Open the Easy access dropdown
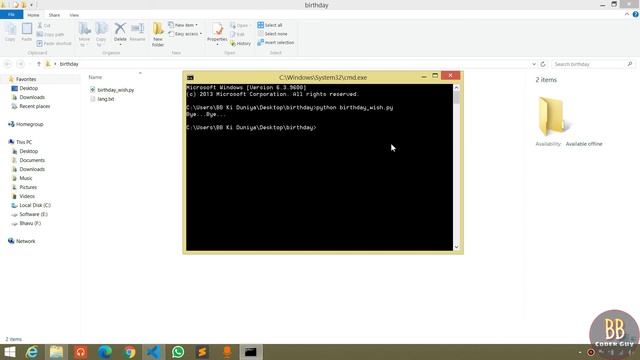The height and width of the screenshot is (360, 640). pyautogui.click(x=185, y=34)
